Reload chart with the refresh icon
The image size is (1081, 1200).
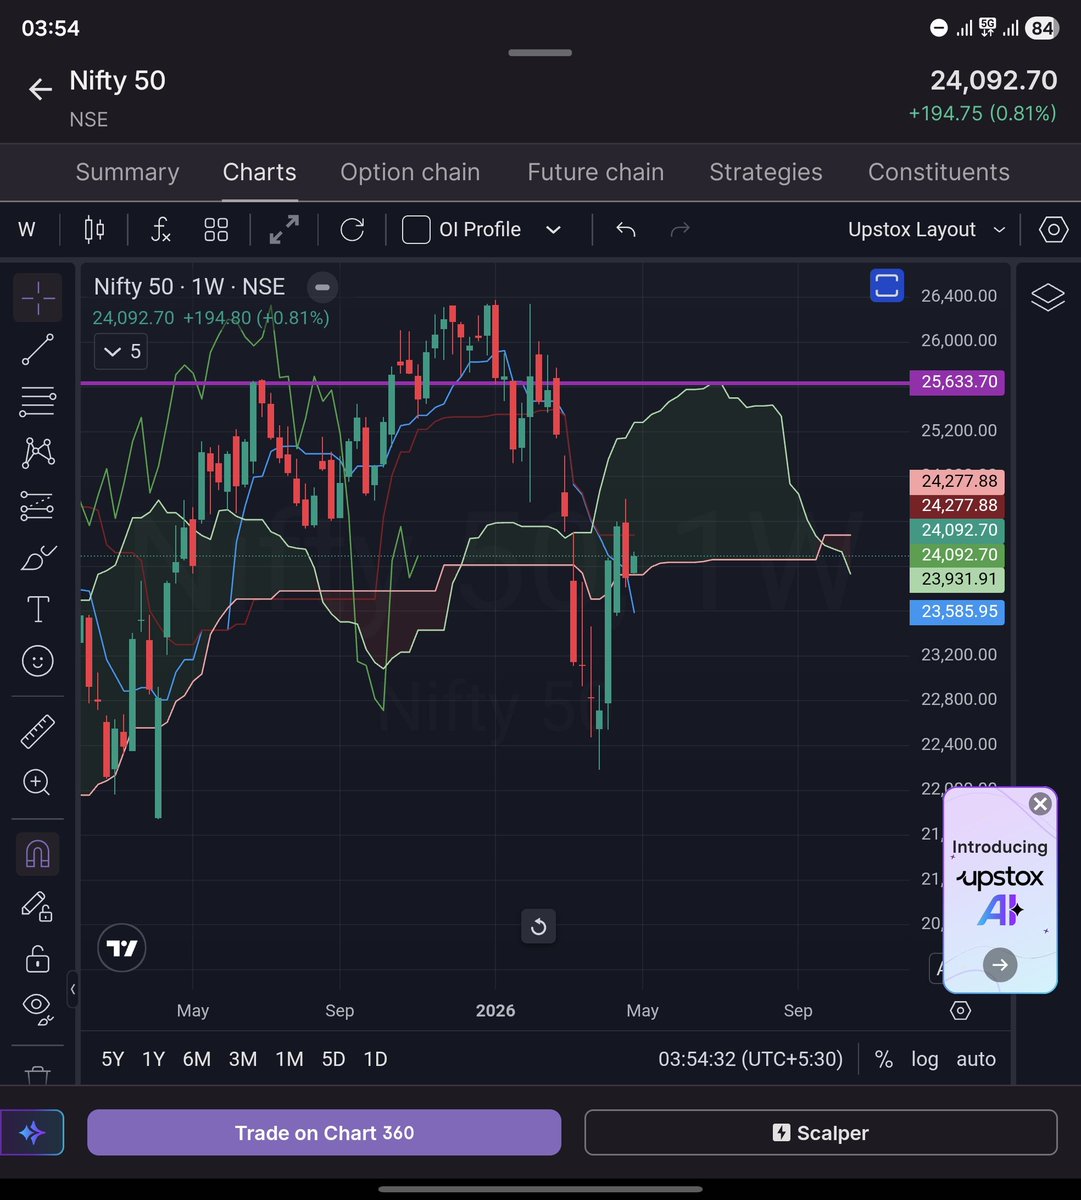[352, 229]
